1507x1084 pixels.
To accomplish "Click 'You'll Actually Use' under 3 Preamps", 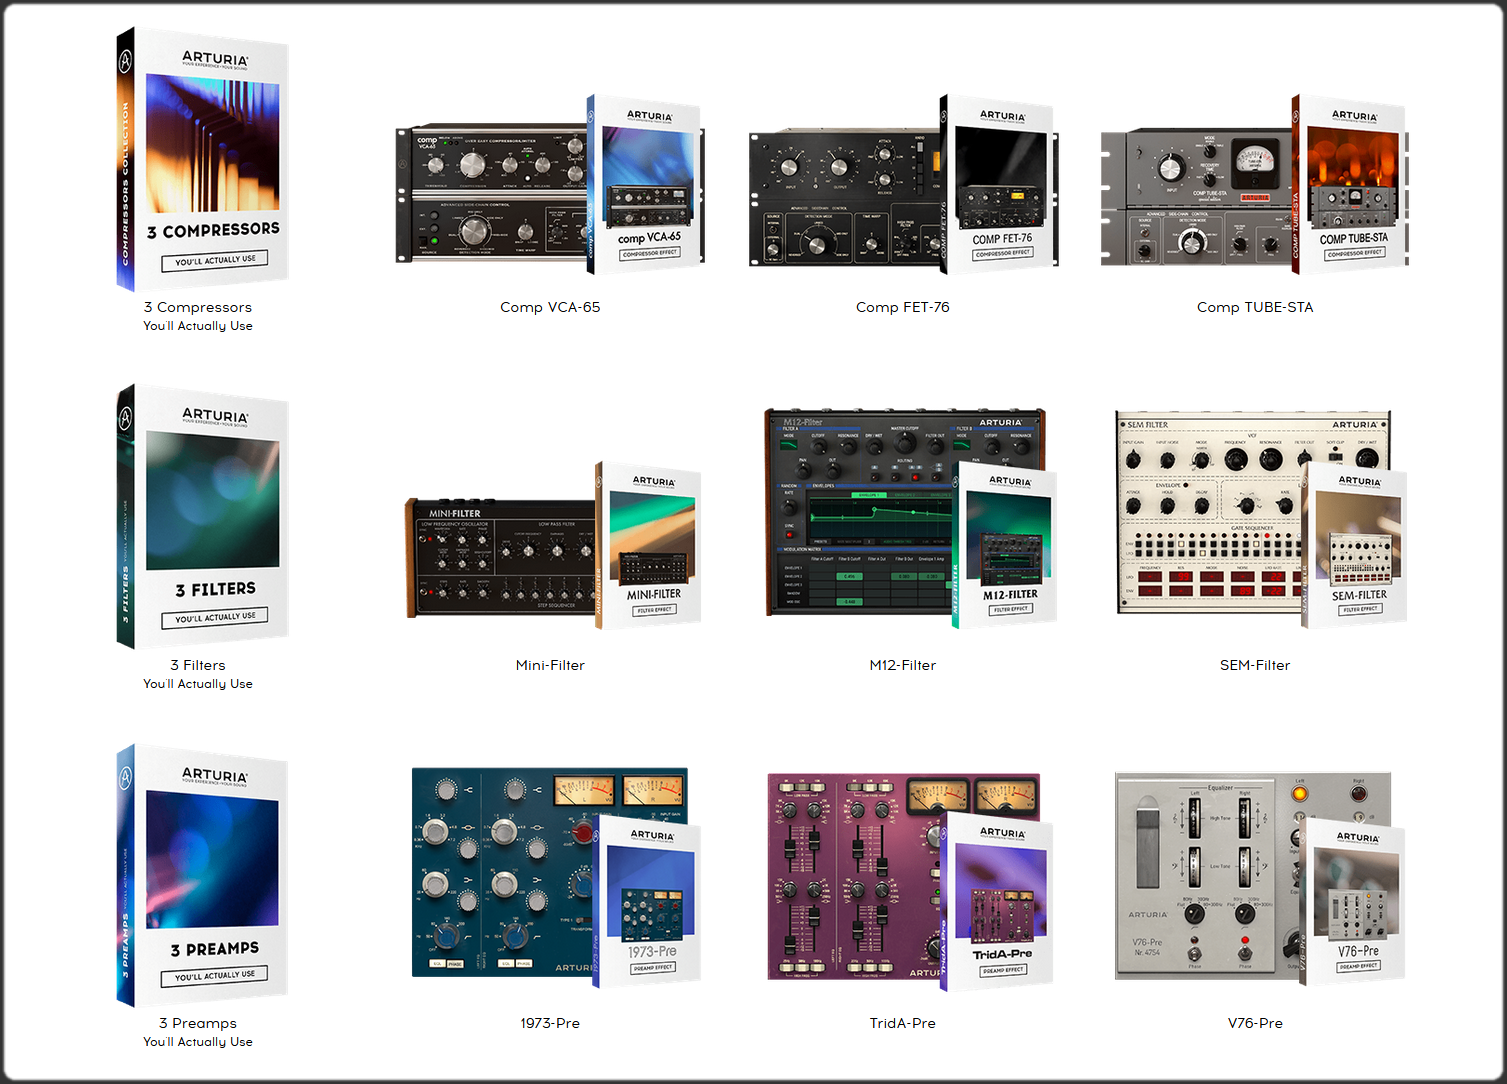I will tap(198, 1042).
